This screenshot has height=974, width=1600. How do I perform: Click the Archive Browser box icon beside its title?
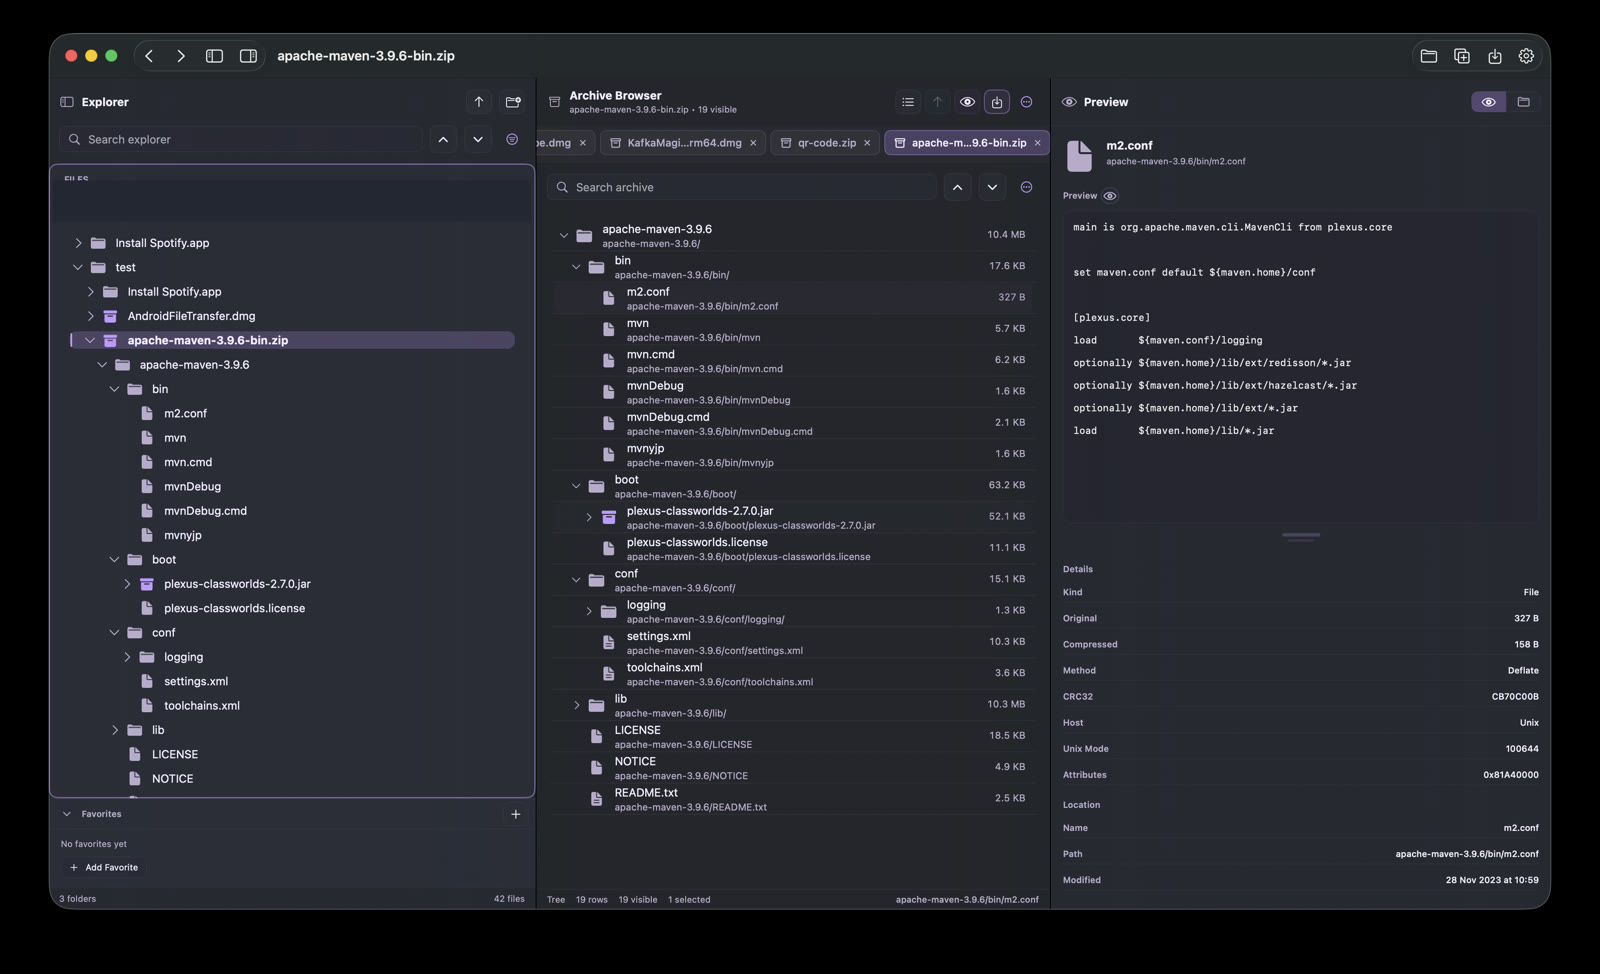point(554,102)
